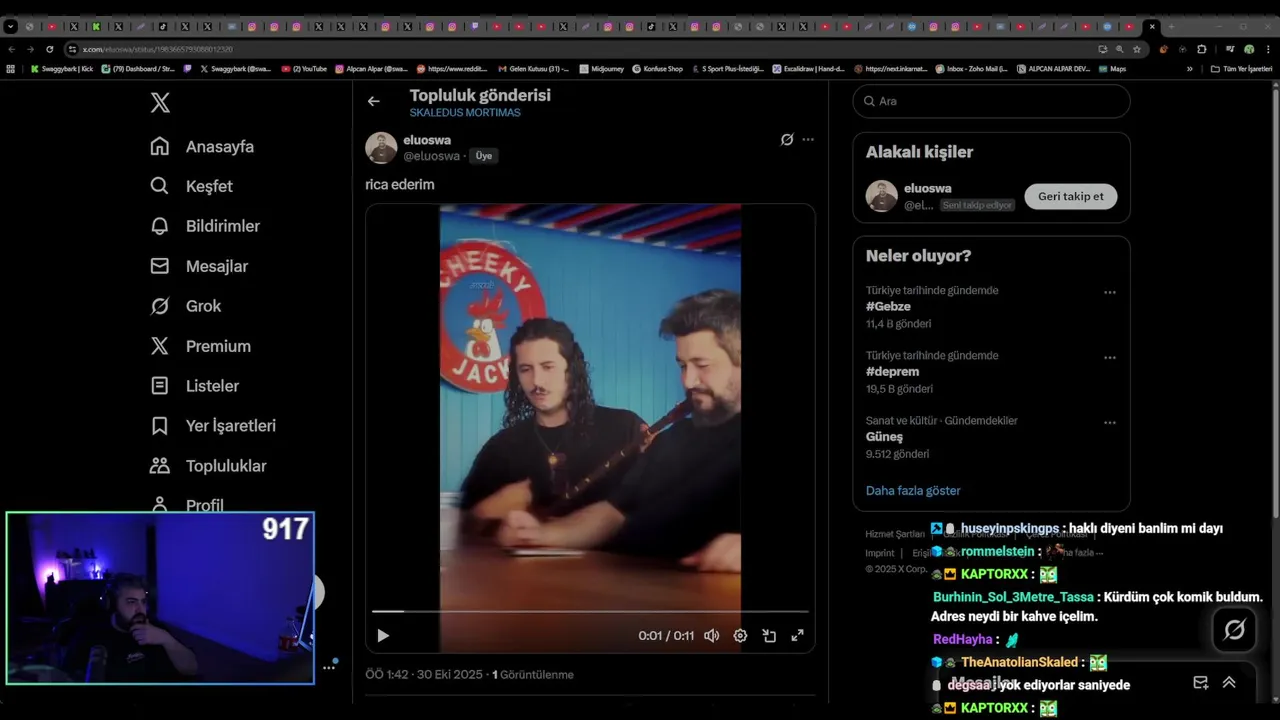Screen dimensions: 1280x720
Task: Show hidden bookmarks overflow chevron
Action: 1189,69
